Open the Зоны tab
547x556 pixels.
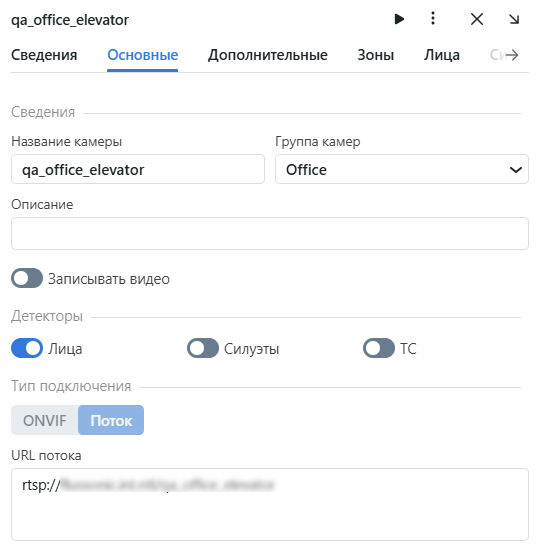[x=375, y=55]
